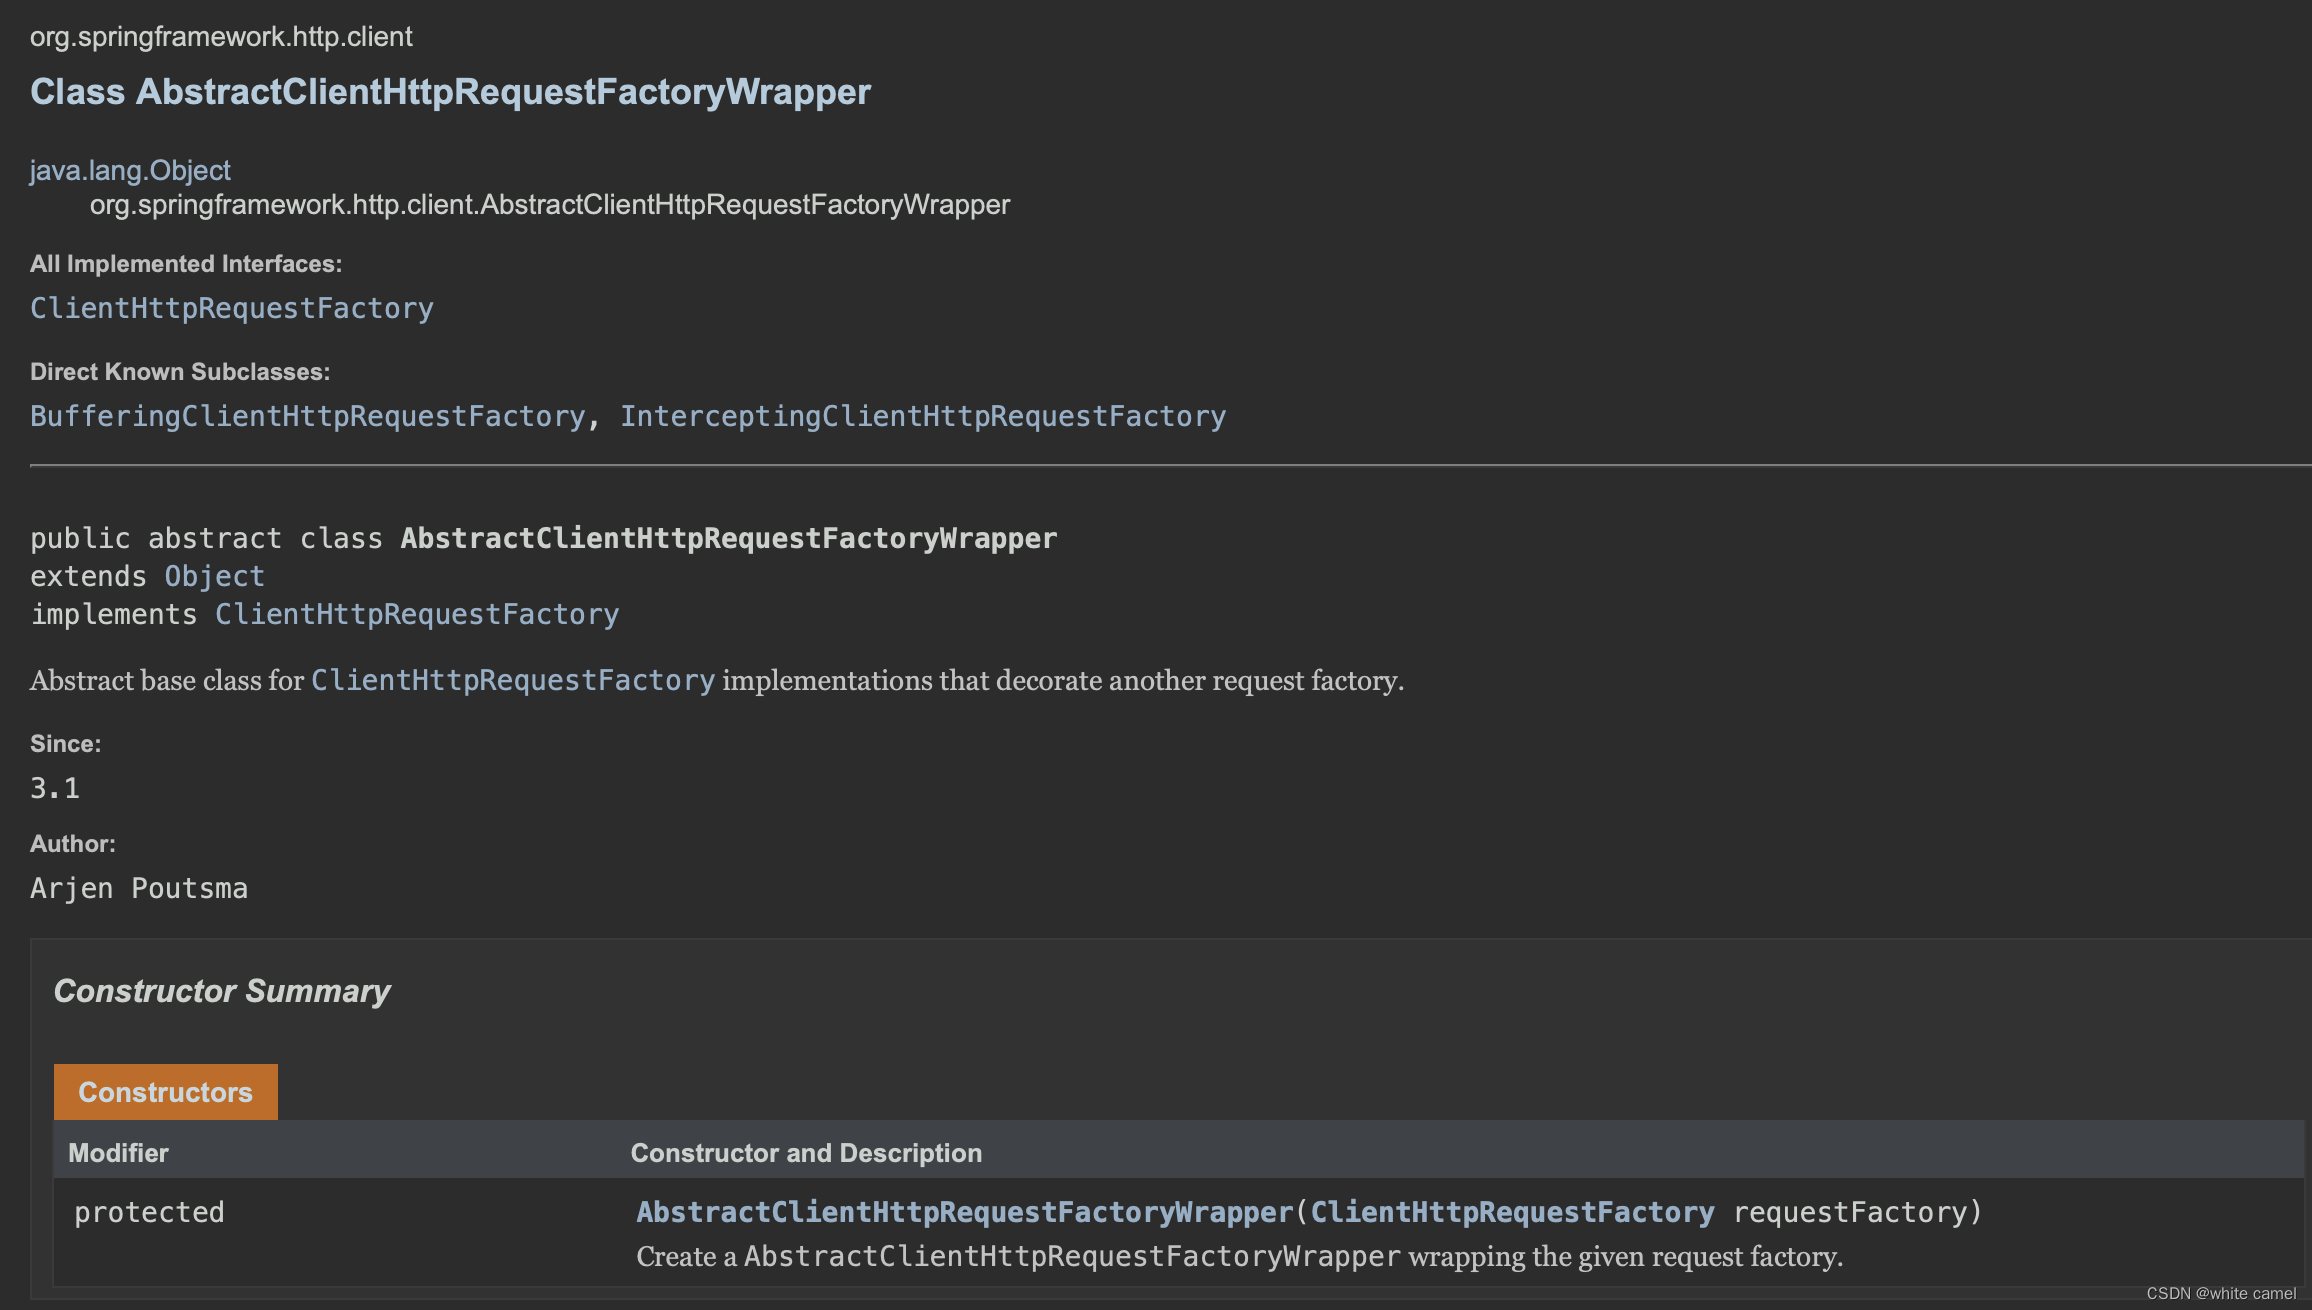Click the CSDN @white camel watermark

[2220, 1293]
